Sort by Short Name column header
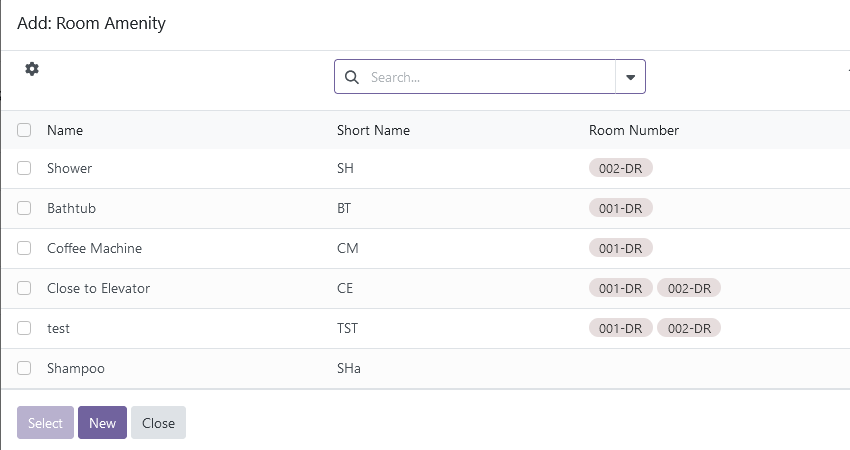850x450 pixels. [x=374, y=130]
